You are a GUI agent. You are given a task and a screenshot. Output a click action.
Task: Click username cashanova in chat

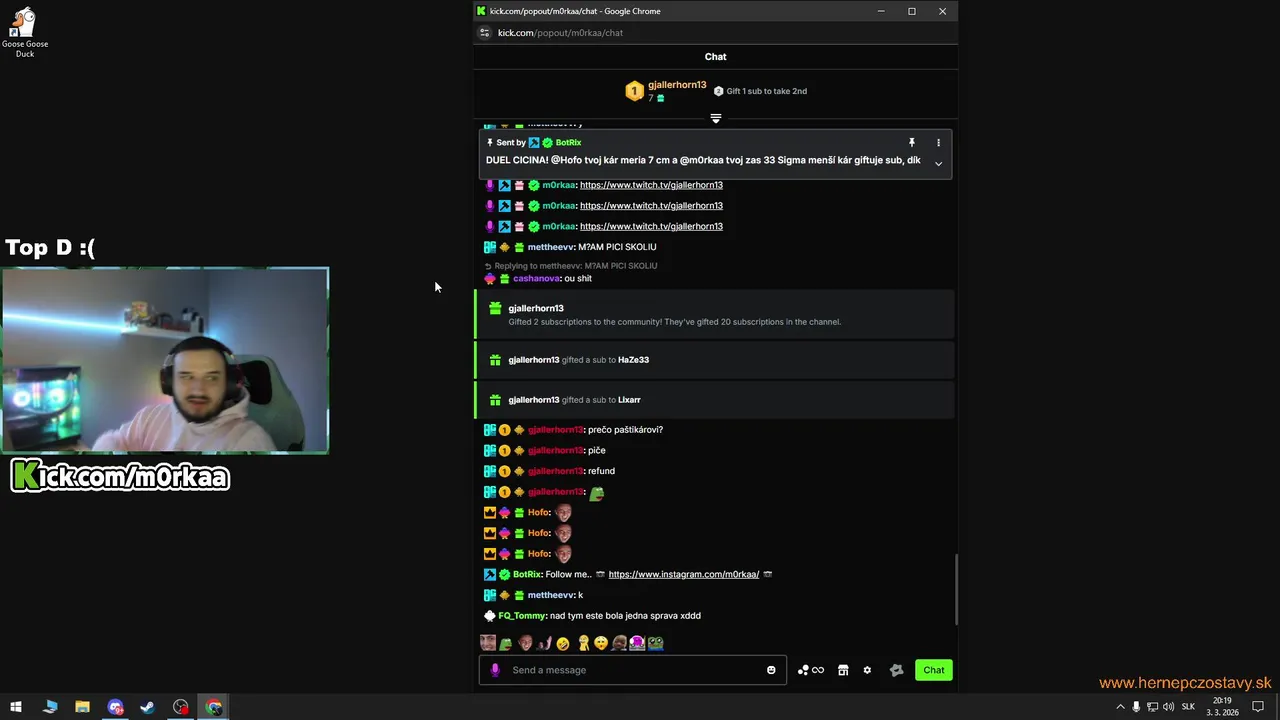point(536,279)
